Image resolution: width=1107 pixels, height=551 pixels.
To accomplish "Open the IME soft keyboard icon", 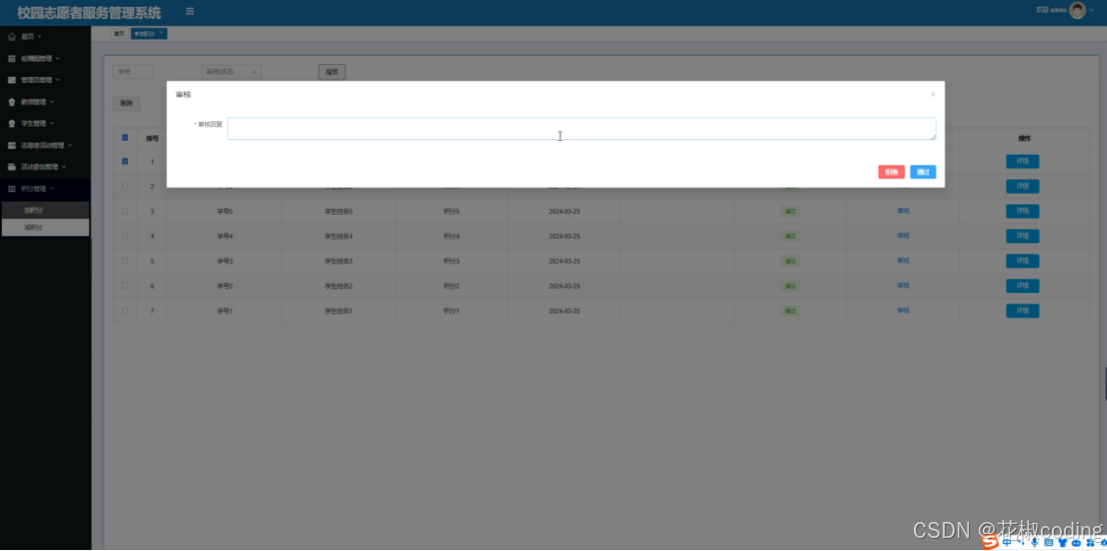I will [1048, 542].
